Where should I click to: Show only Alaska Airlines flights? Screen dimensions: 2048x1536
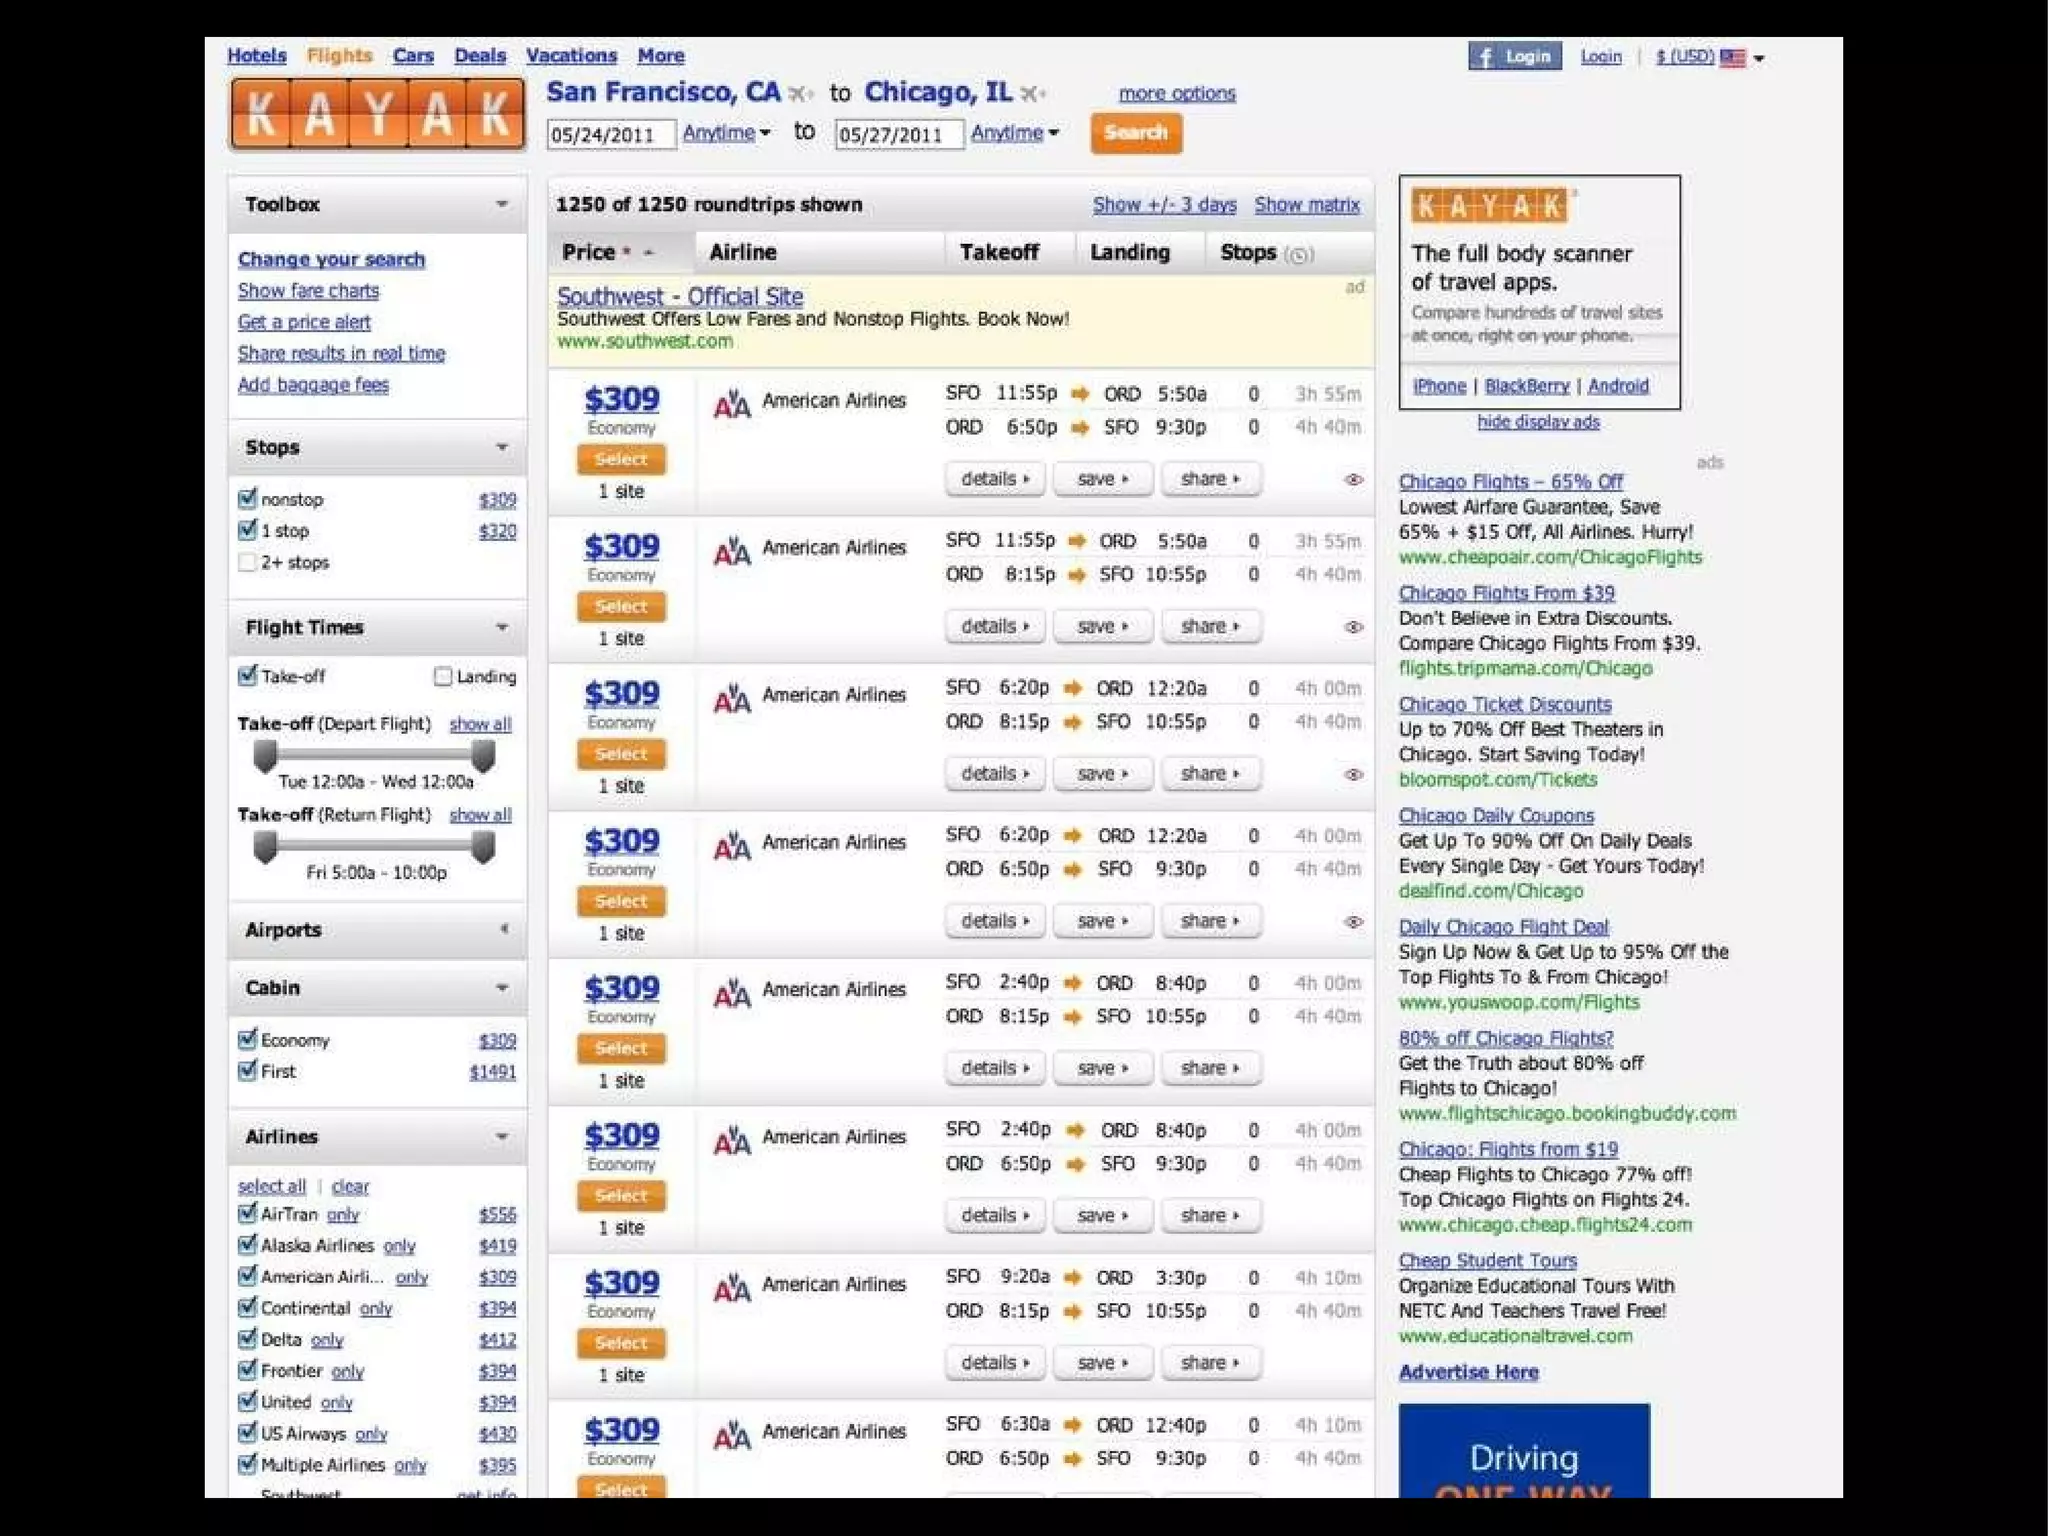(x=399, y=1246)
